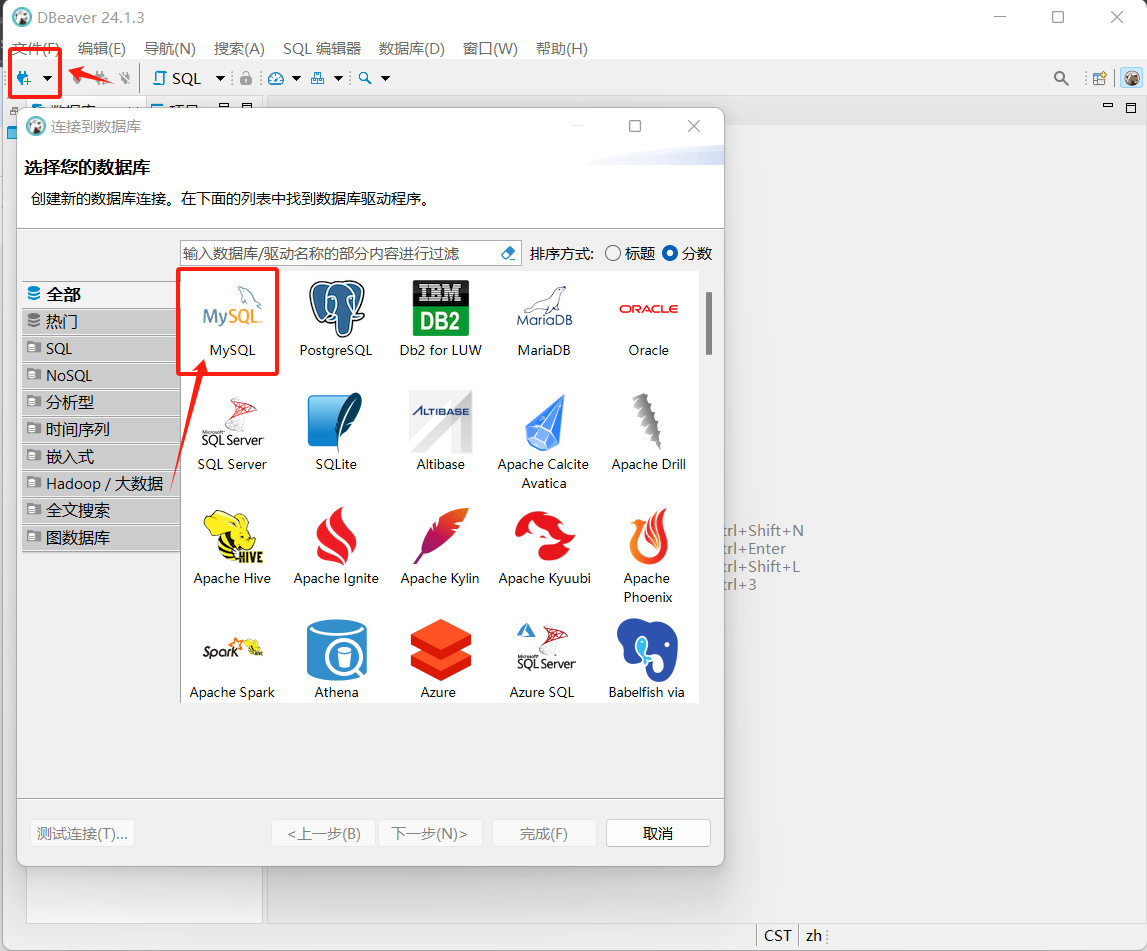
Task: Click the DBeaver community icon at top right
Action: [x=1131, y=78]
